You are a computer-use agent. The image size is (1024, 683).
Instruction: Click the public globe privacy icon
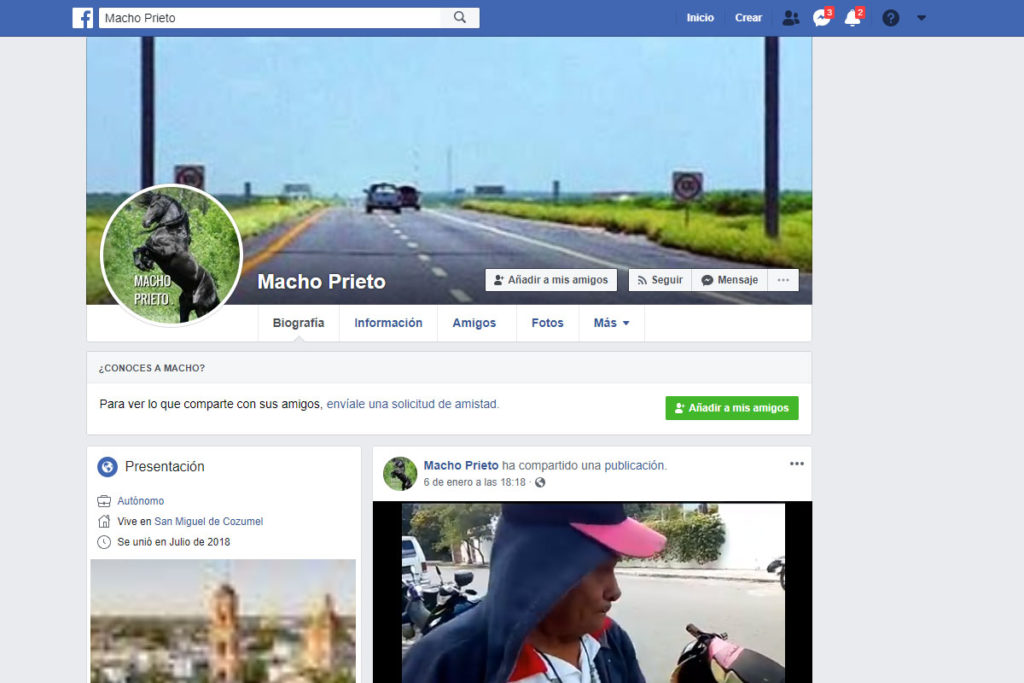(540, 483)
